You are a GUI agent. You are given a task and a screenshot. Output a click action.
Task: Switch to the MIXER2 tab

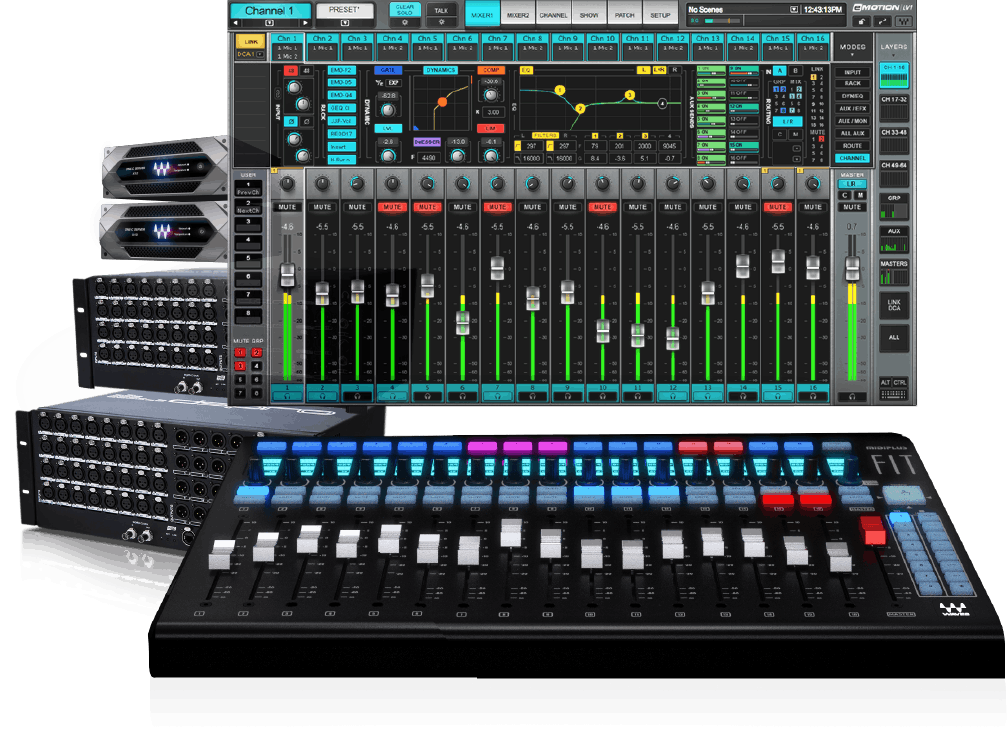click(x=517, y=15)
